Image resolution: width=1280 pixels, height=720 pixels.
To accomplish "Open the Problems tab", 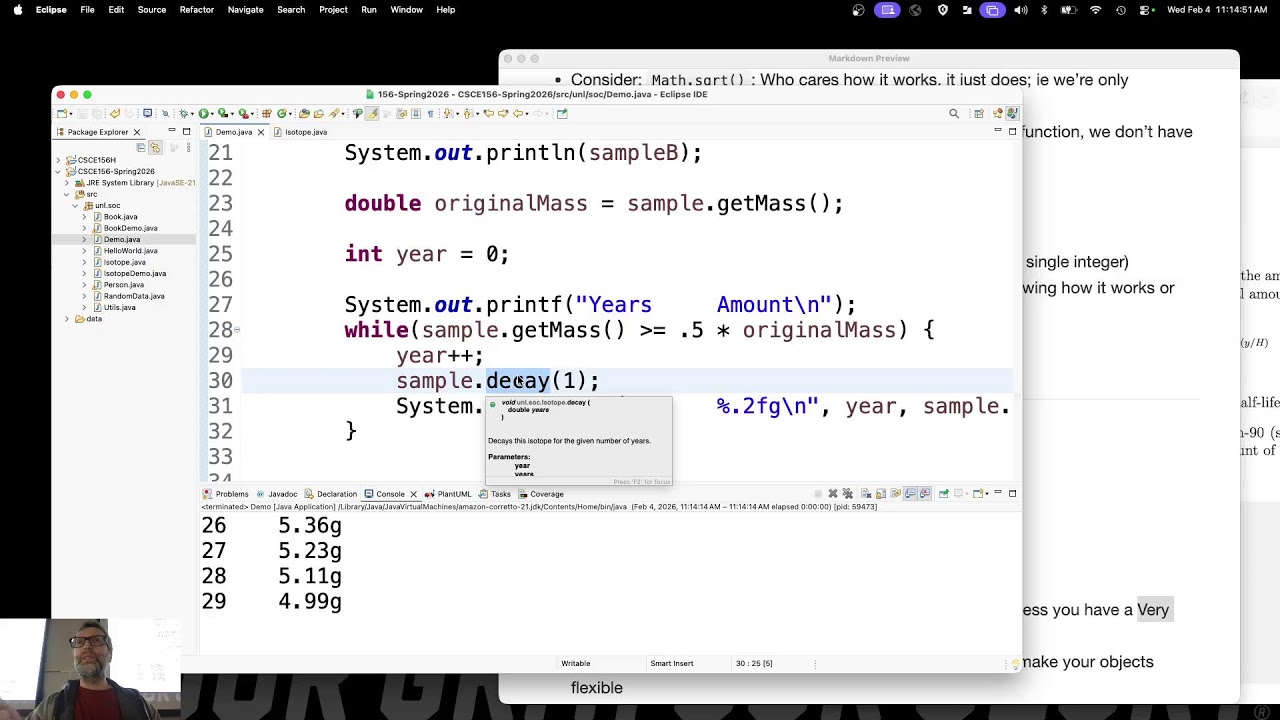I will coord(225,494).
